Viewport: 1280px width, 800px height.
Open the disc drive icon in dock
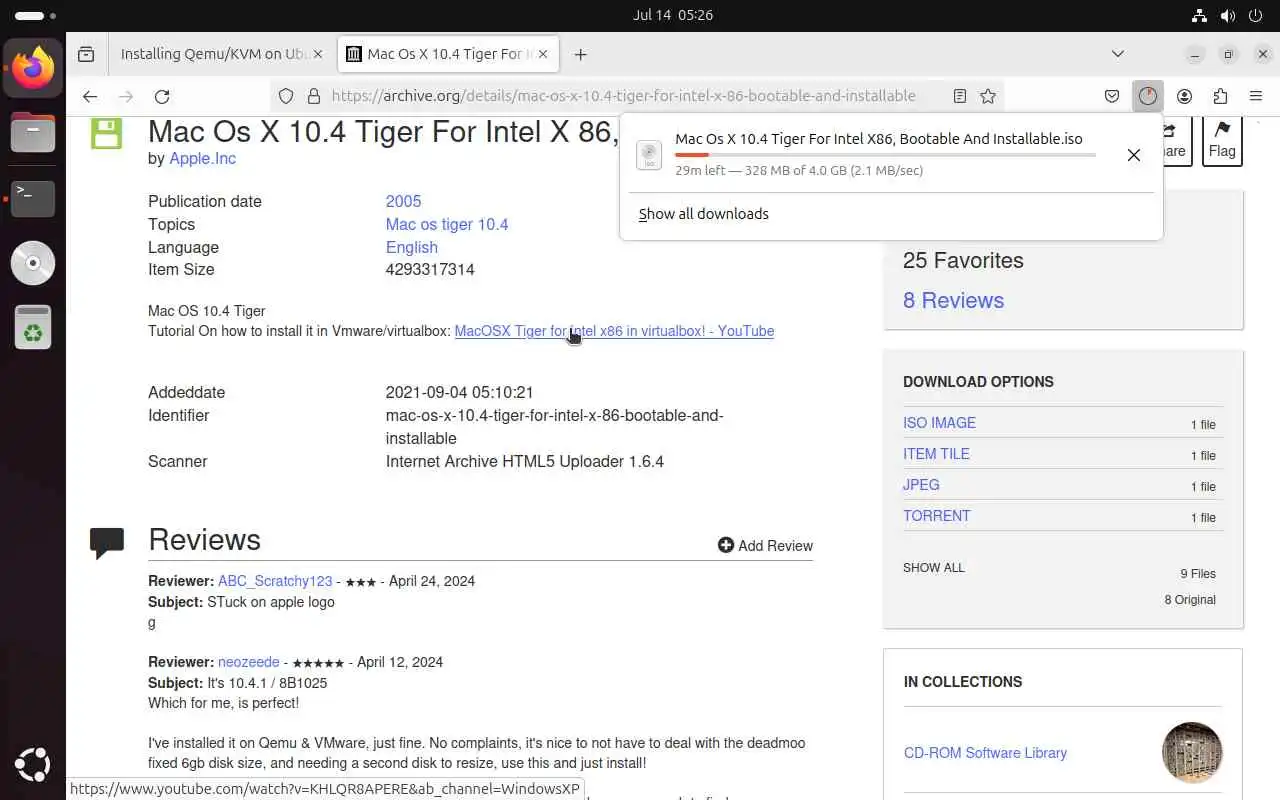tap(33, 263)
